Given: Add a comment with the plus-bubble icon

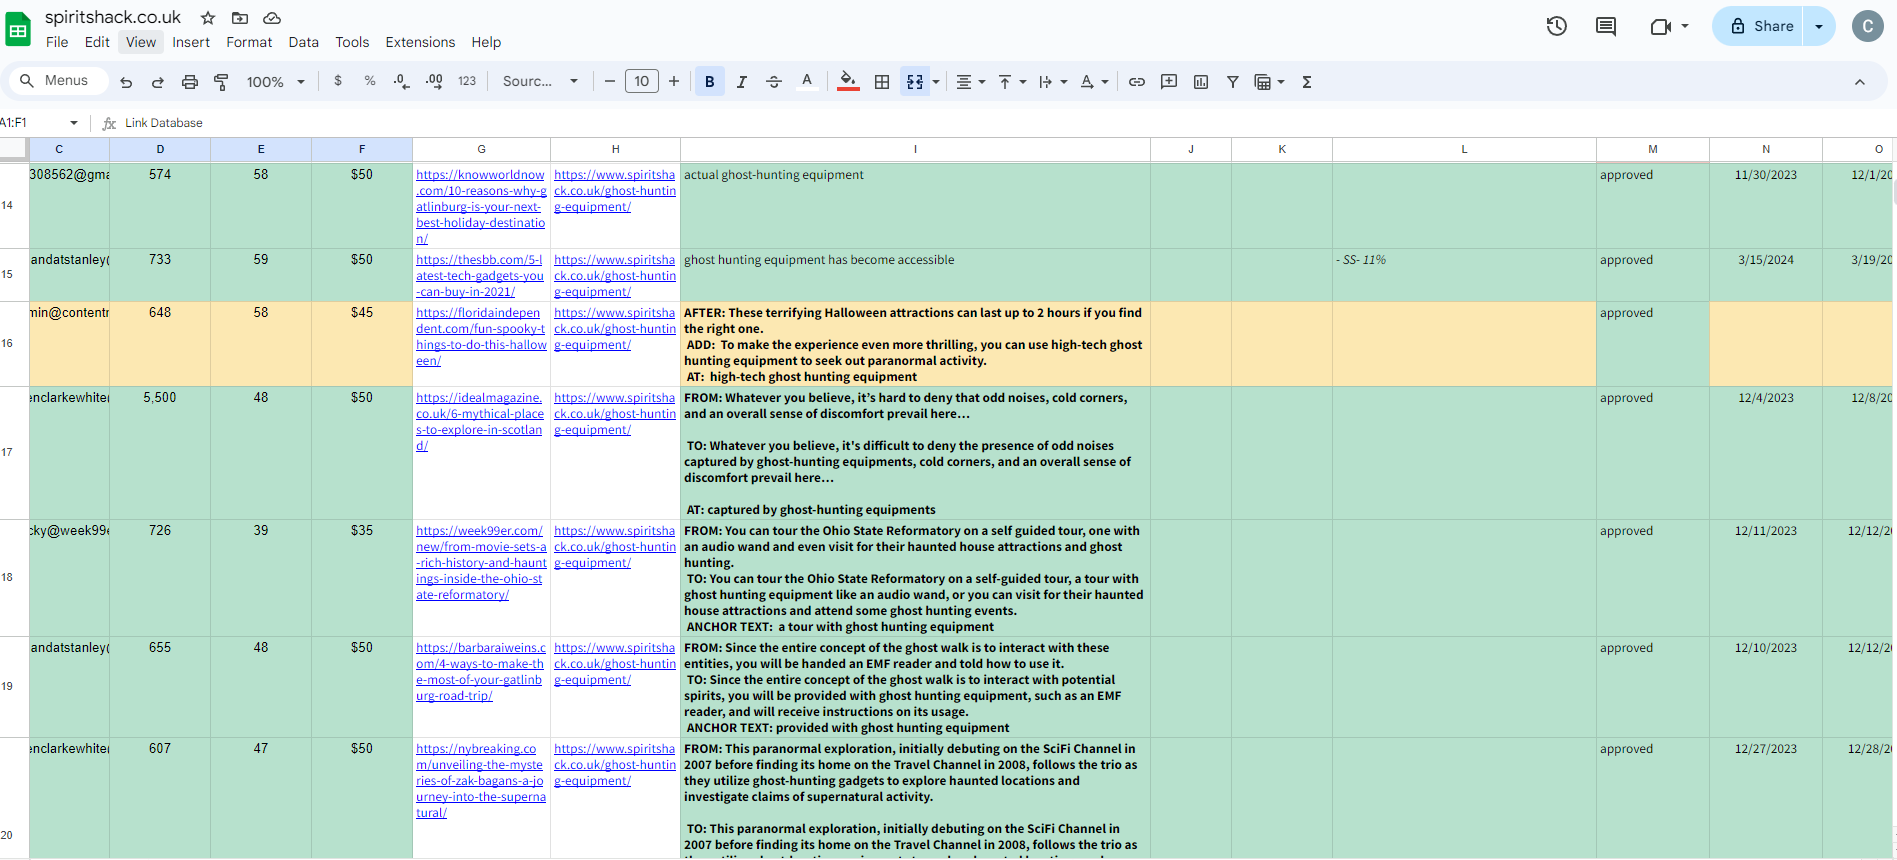Looking at the screenshot, I should coord(1169,82).
